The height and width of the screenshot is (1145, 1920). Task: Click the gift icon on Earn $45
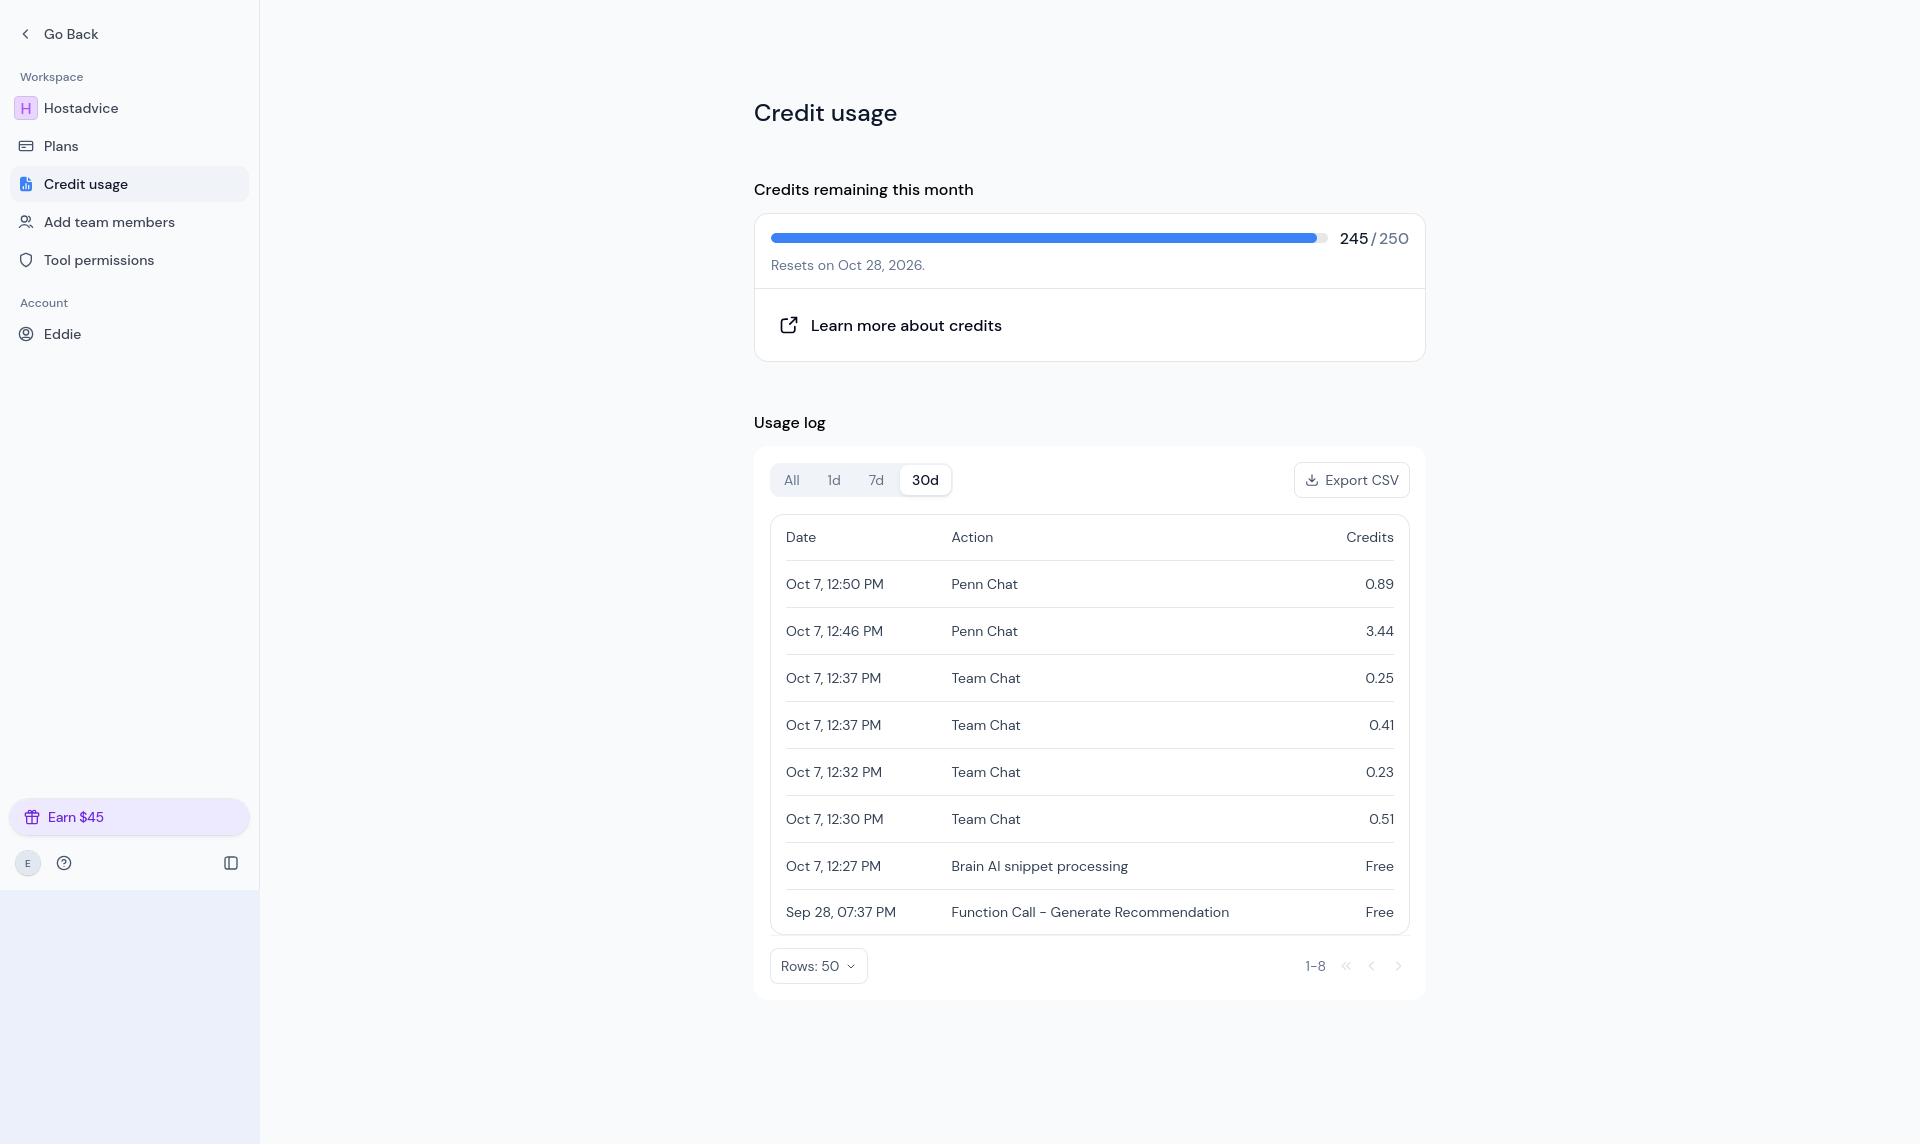pos(32,817)
